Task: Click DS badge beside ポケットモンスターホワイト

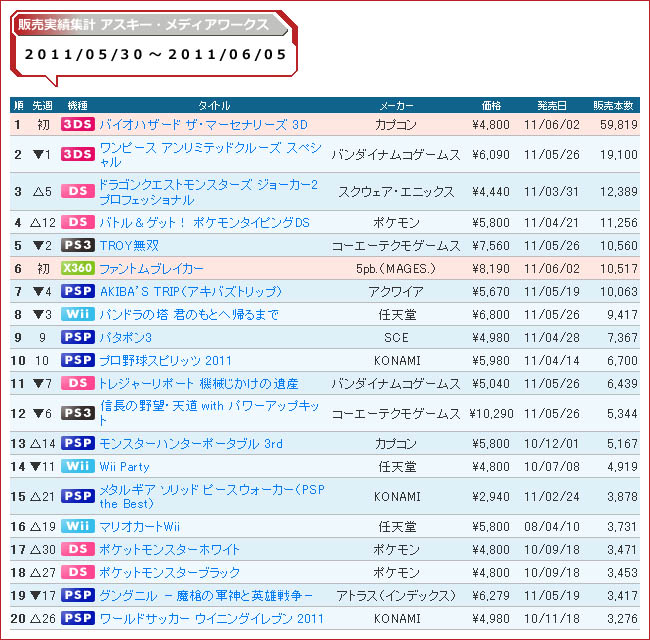Action: click(78, 549)
